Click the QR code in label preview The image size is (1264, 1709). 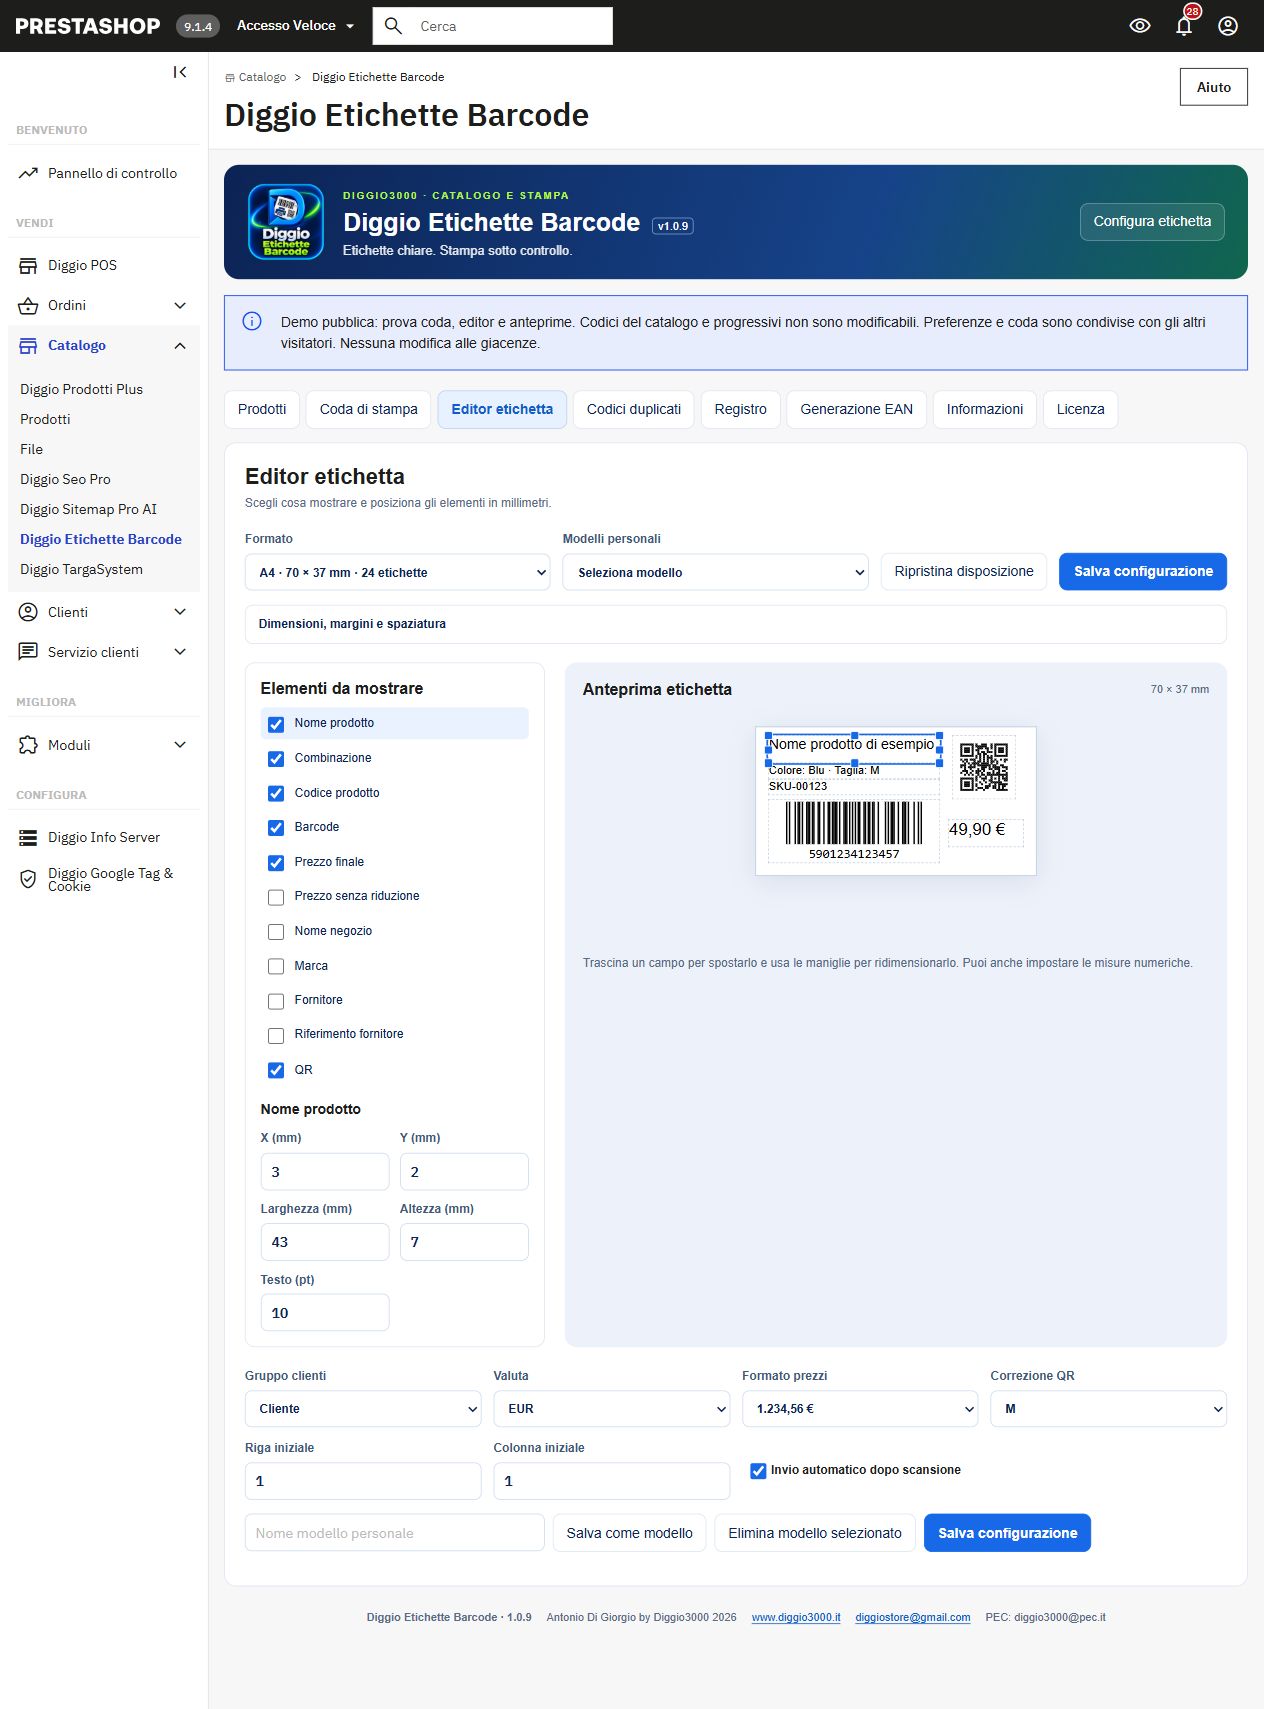click(984, 767)
